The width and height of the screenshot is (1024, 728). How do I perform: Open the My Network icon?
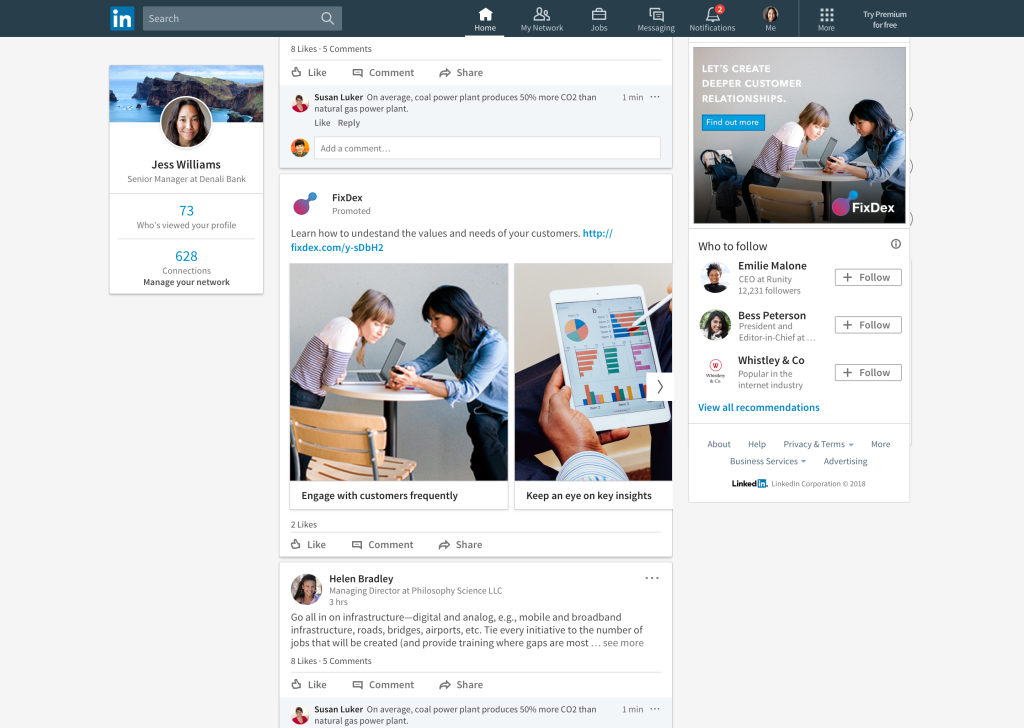point(541,14)
